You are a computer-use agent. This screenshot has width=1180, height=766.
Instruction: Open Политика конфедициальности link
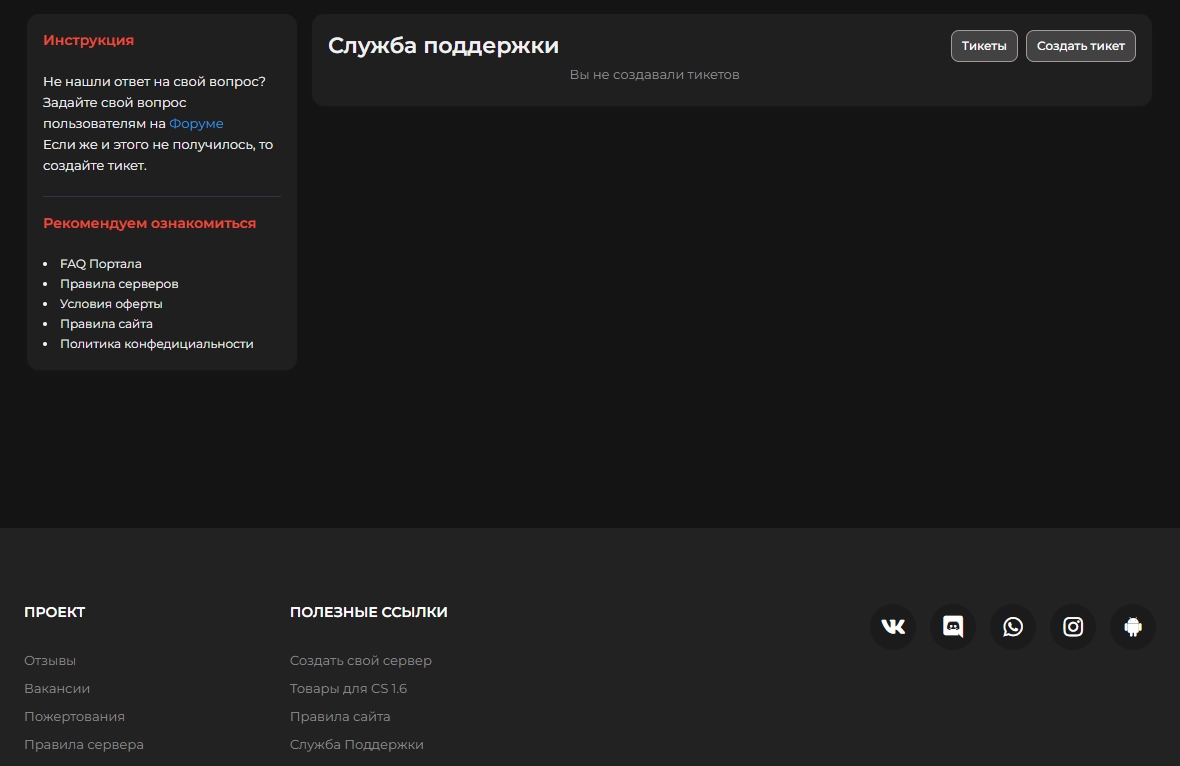pos(157,344)
